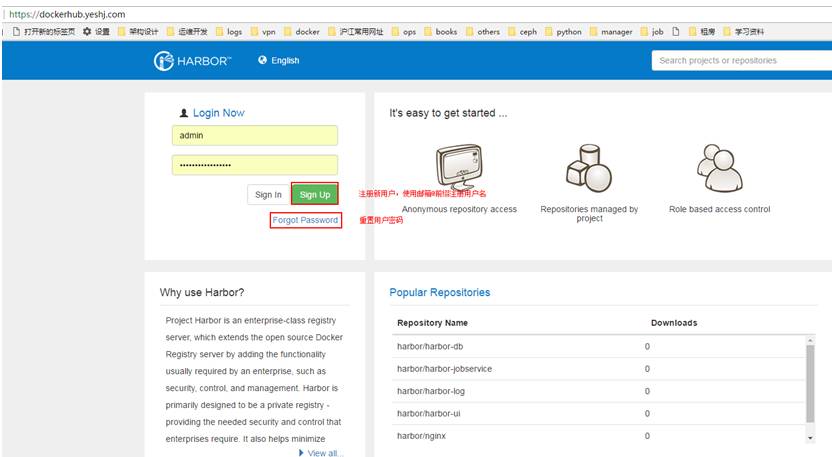
Task: Open the ops bookmark folder
Action: (404, 32)
